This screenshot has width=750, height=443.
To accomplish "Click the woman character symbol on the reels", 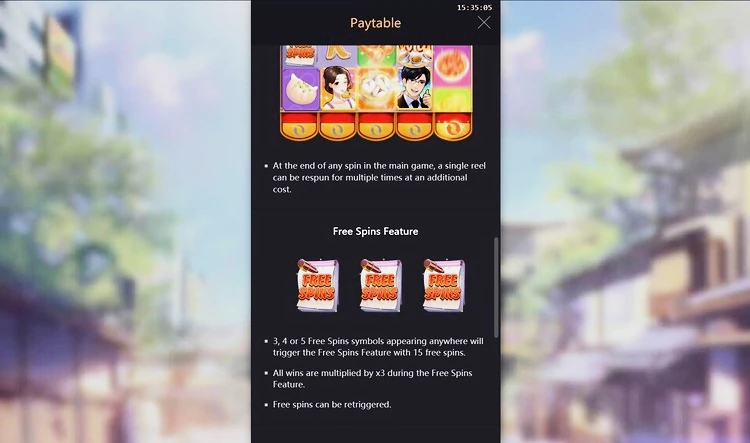I will click(x=338, y=89).
